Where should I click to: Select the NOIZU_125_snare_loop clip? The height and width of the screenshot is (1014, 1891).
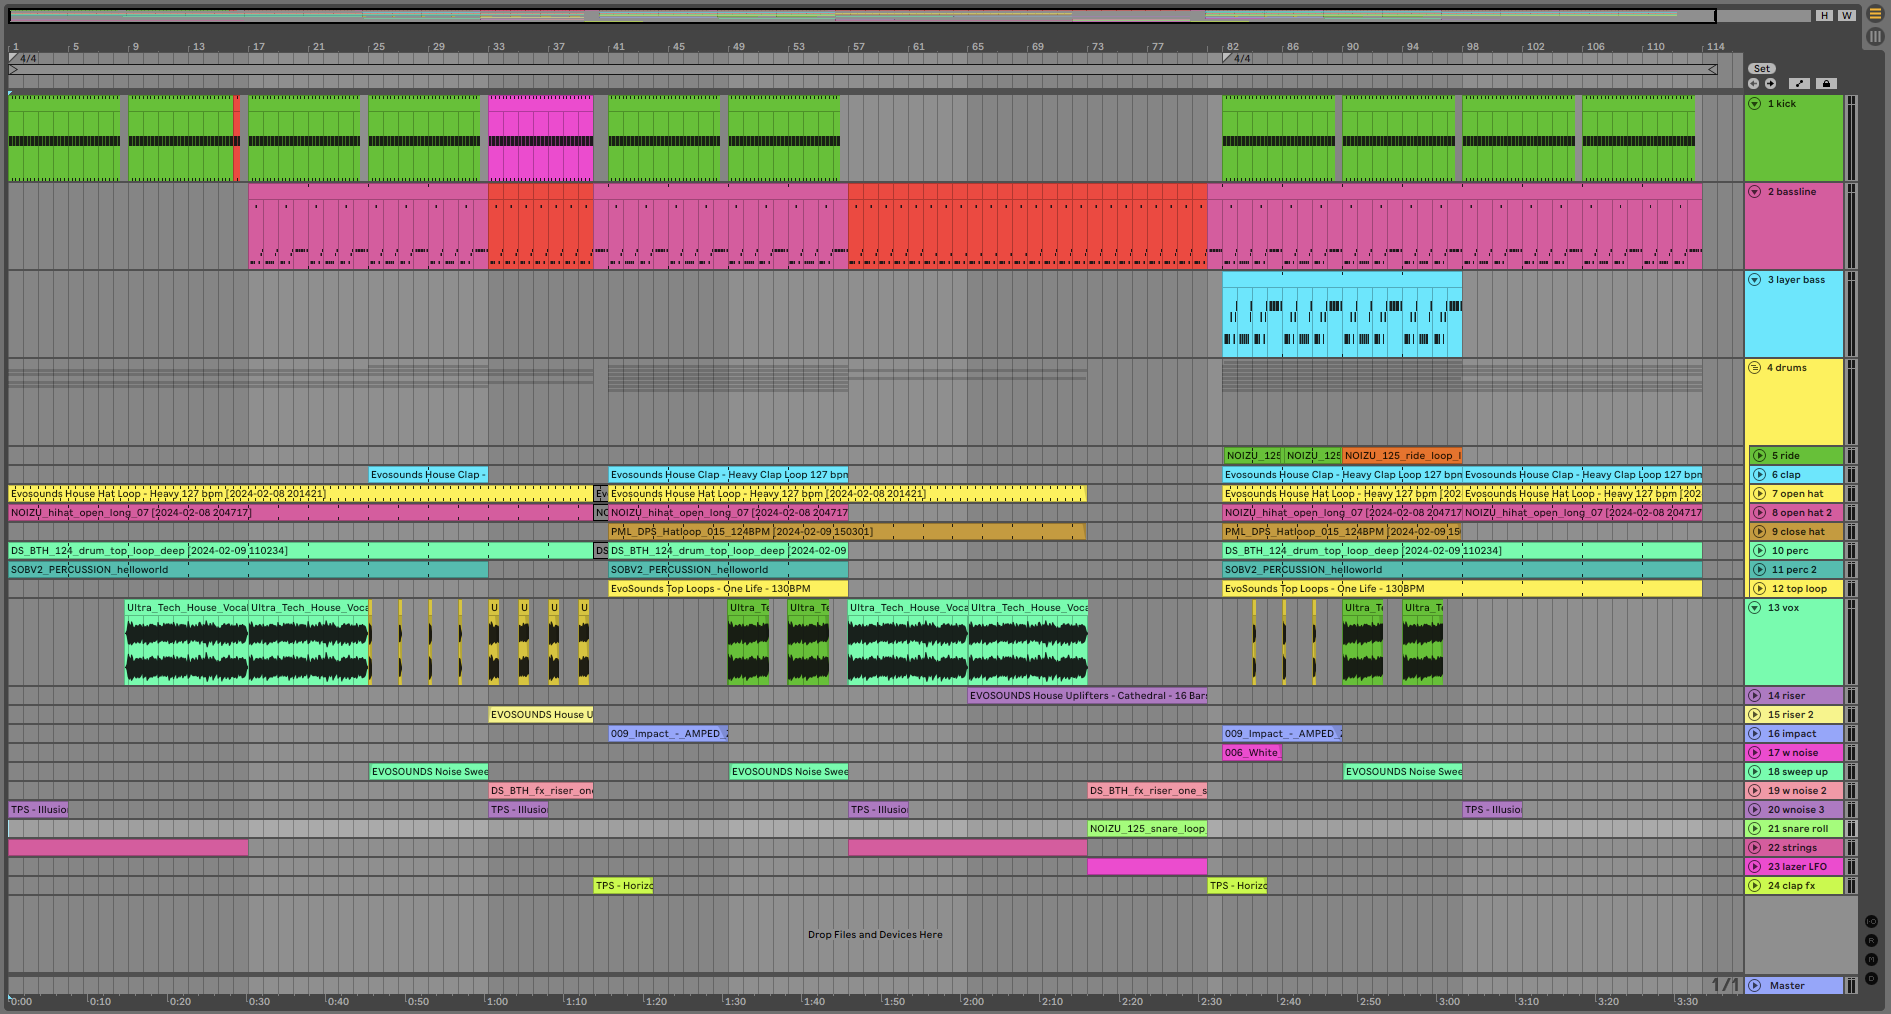[x=1148, y=829]
